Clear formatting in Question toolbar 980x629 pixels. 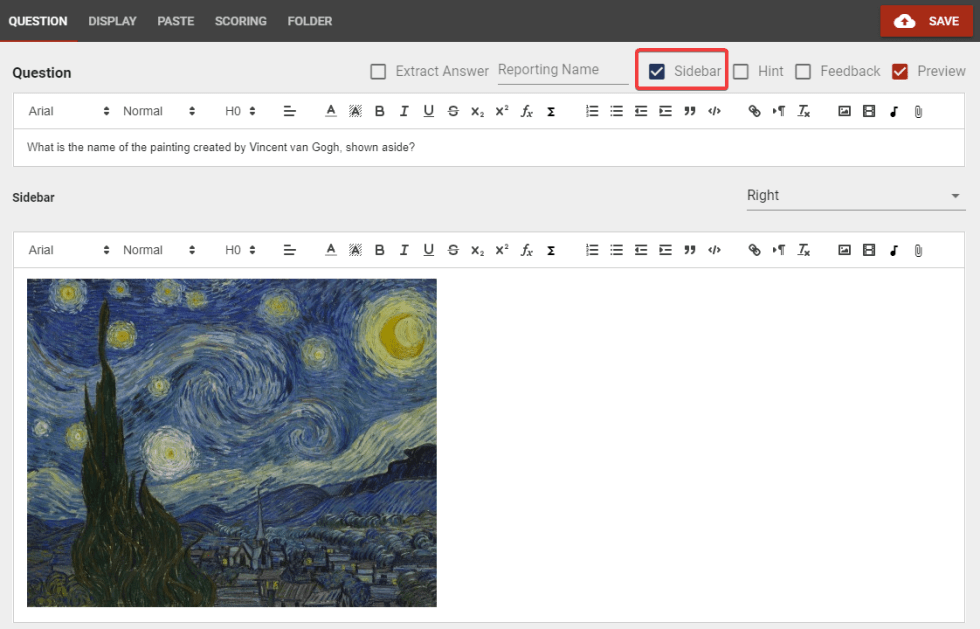(804, 111)
